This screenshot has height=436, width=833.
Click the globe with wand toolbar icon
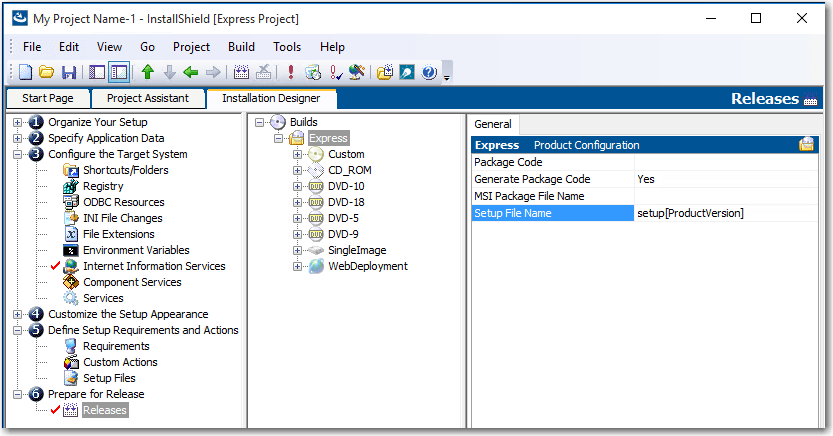356,72
